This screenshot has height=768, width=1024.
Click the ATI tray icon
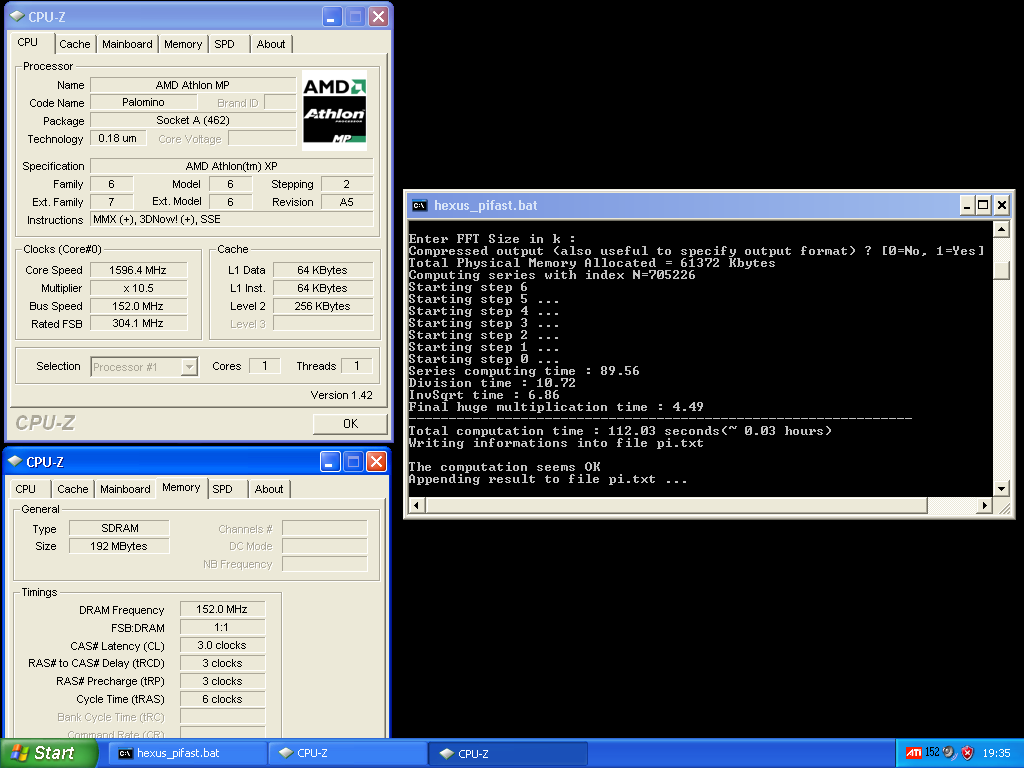(x=914, y=753)
